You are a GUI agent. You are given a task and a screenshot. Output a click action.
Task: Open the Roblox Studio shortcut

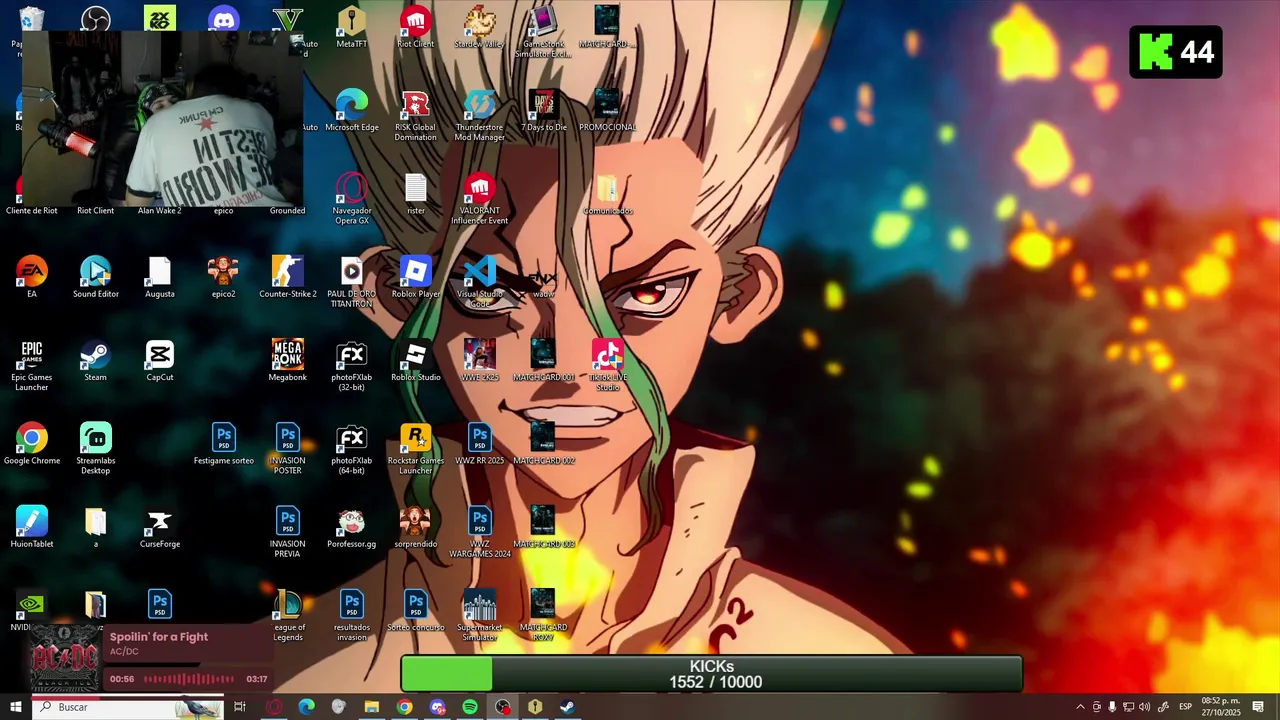[x=415, y=360]
